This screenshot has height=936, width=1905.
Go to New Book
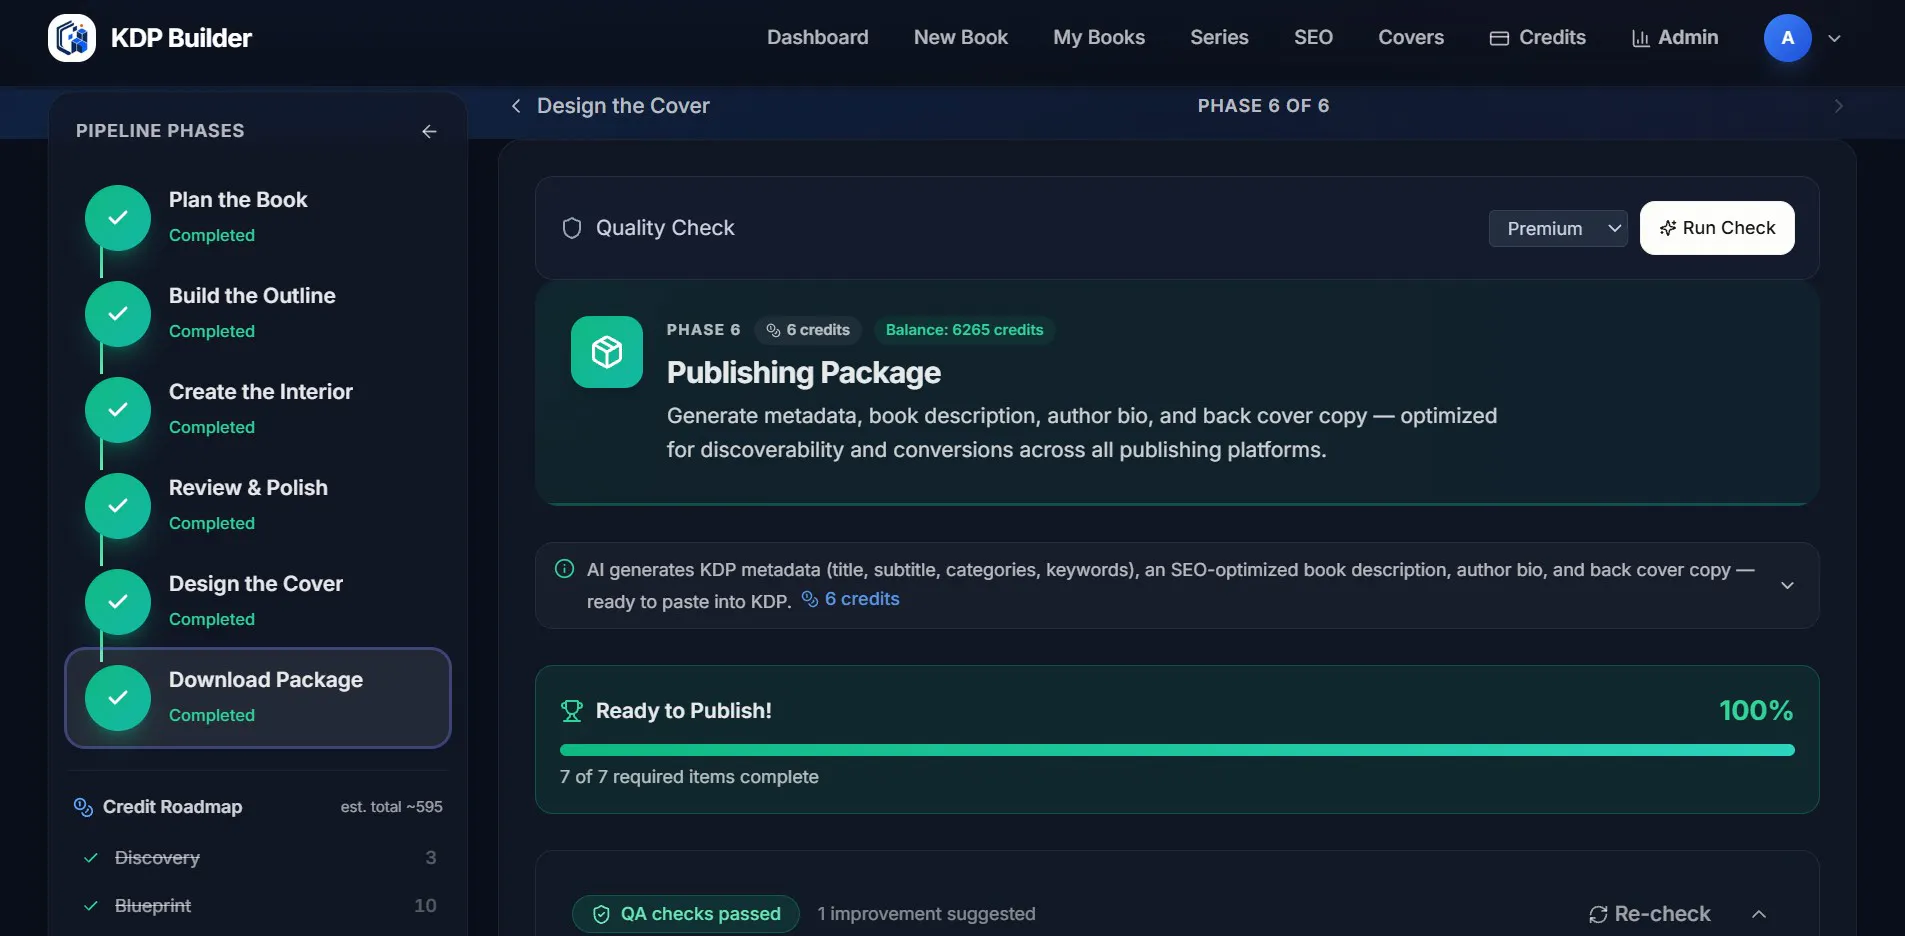click(960, 38)
